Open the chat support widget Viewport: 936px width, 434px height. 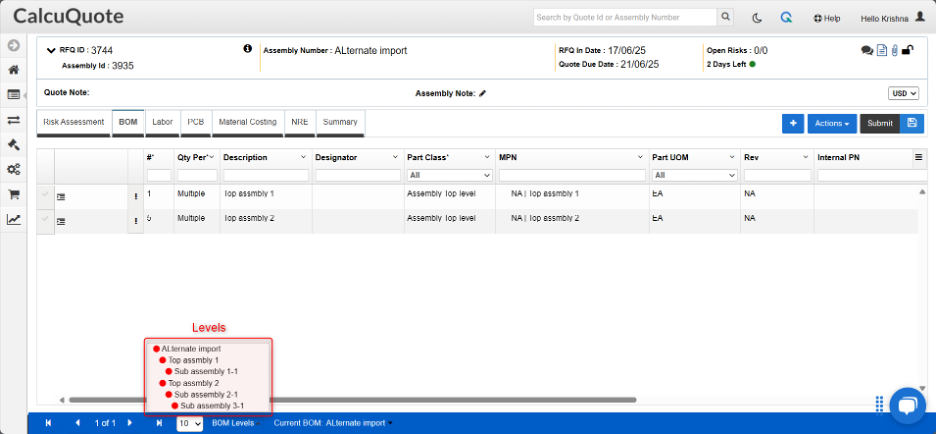pos(907,405)
